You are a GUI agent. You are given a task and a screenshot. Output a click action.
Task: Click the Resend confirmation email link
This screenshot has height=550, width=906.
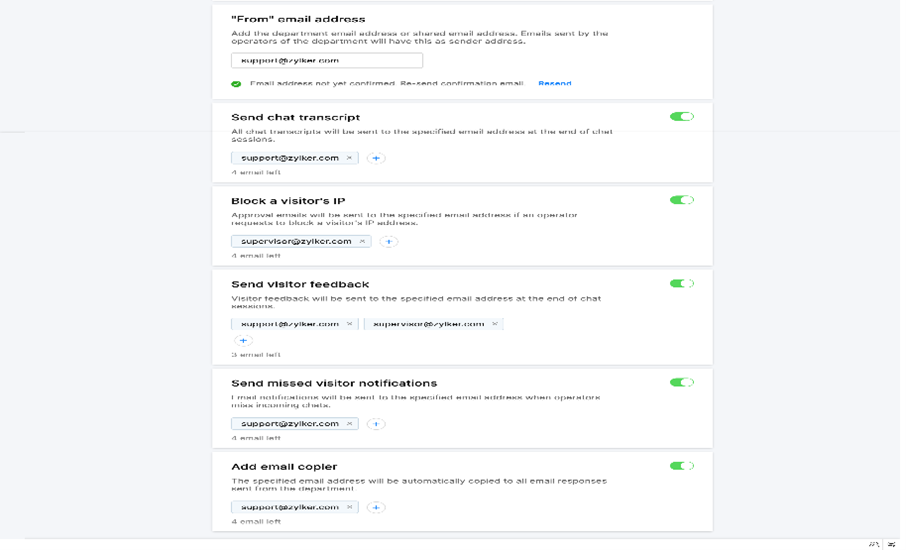(x=554, y=83)
